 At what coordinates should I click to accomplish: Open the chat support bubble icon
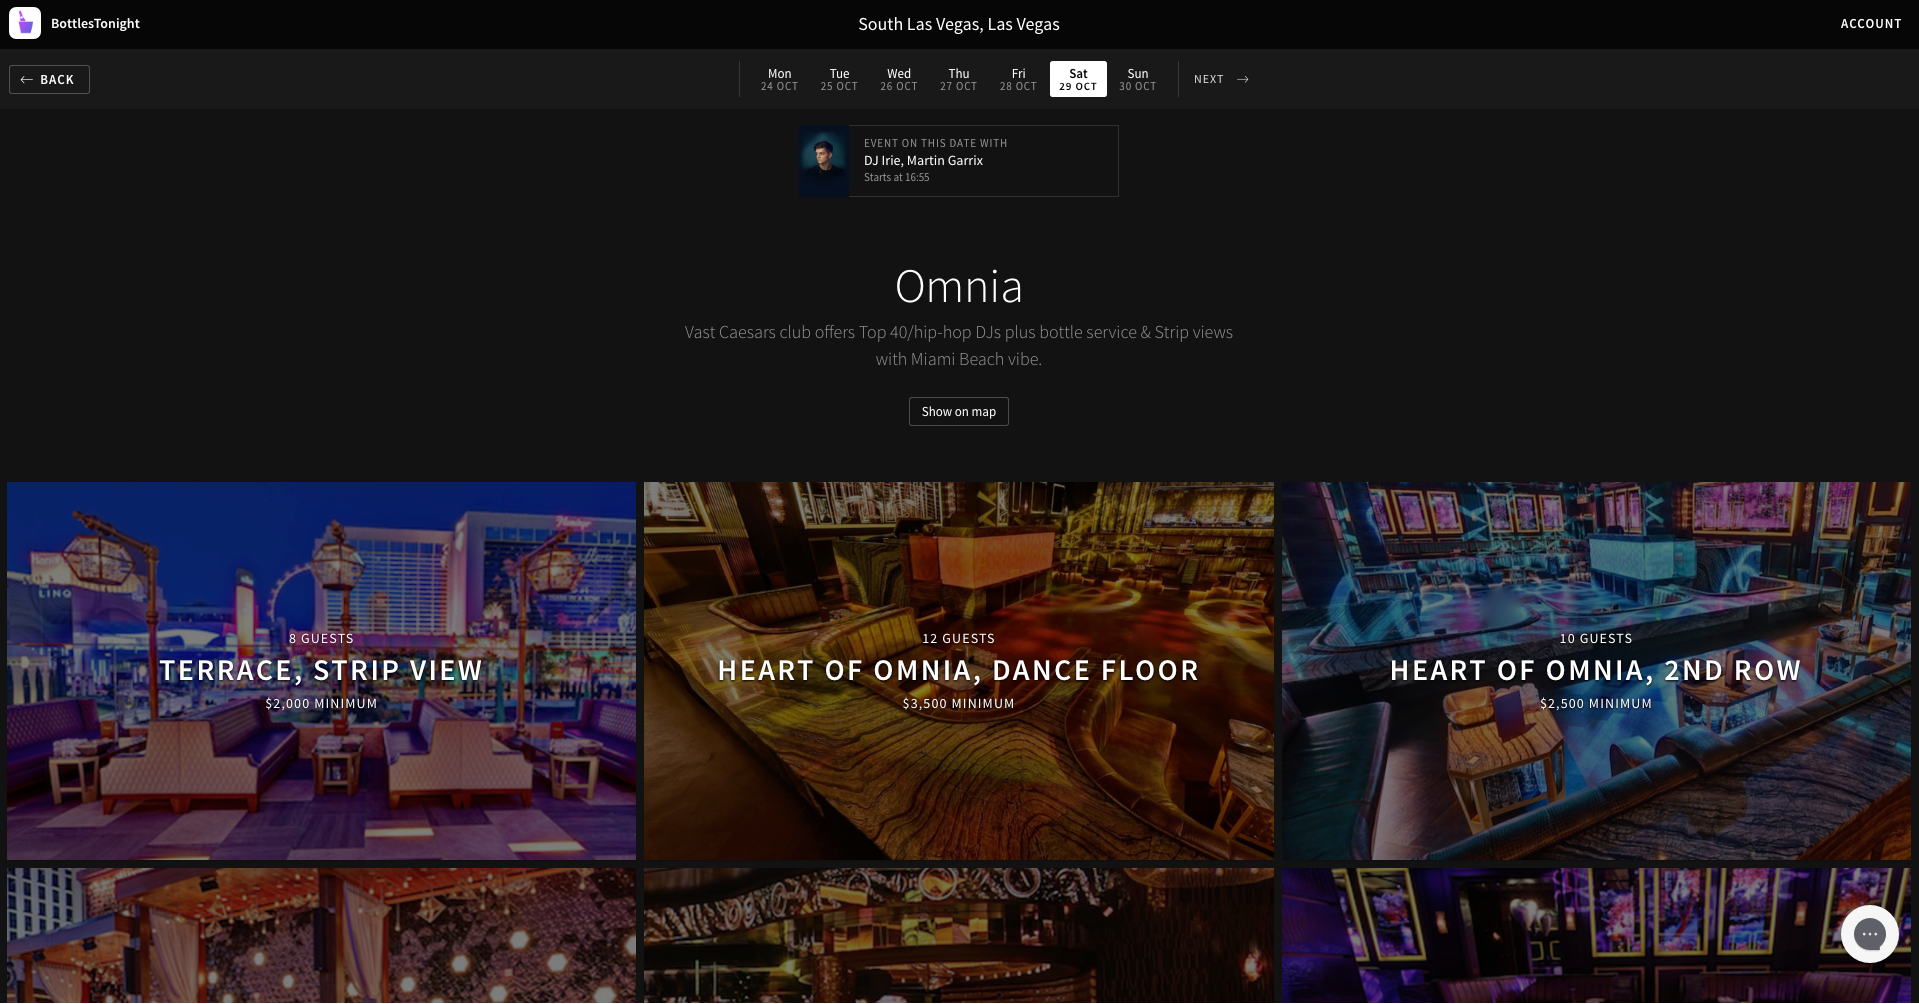pos(1869,934)
